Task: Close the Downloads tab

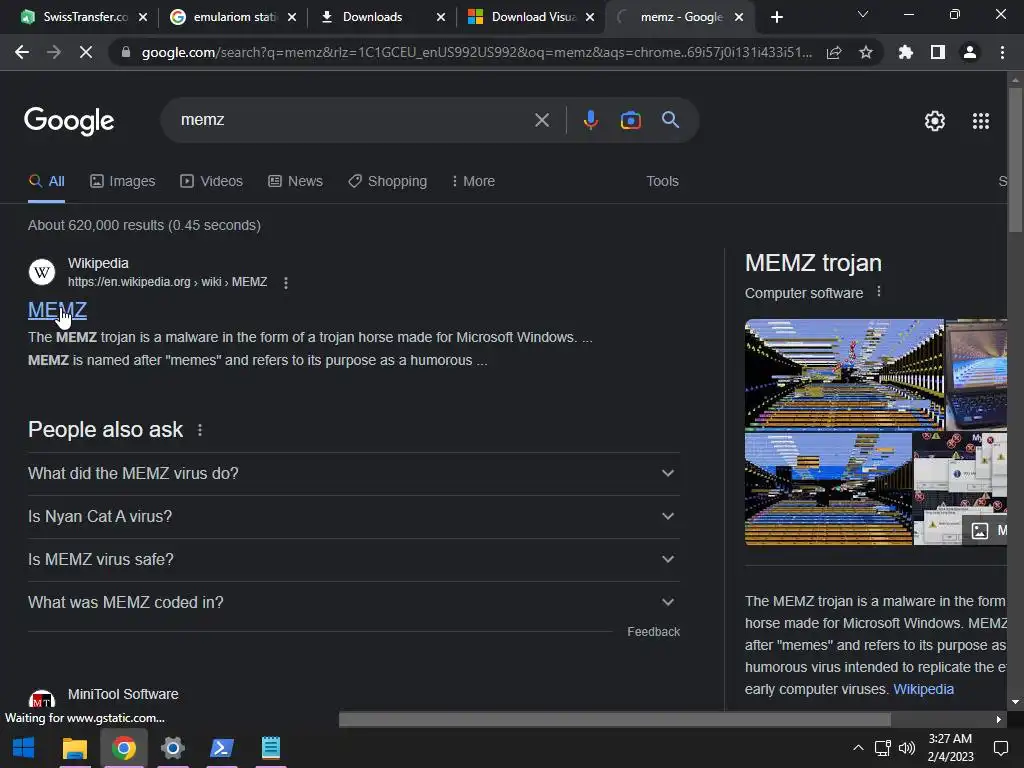Action: pos(441,17)
